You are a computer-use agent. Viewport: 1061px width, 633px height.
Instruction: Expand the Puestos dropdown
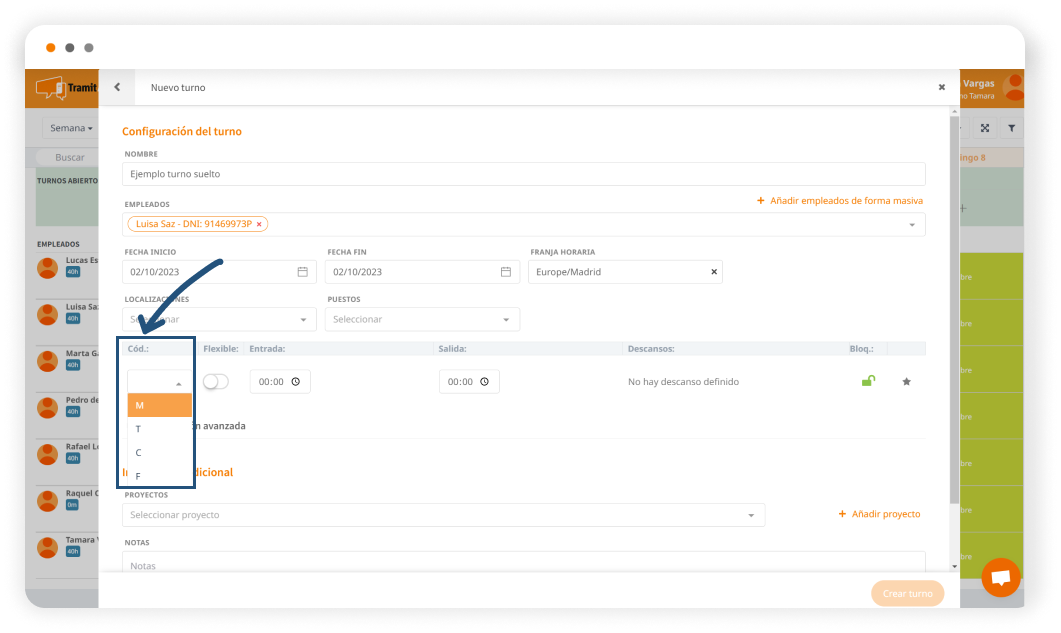pos(422,320)
